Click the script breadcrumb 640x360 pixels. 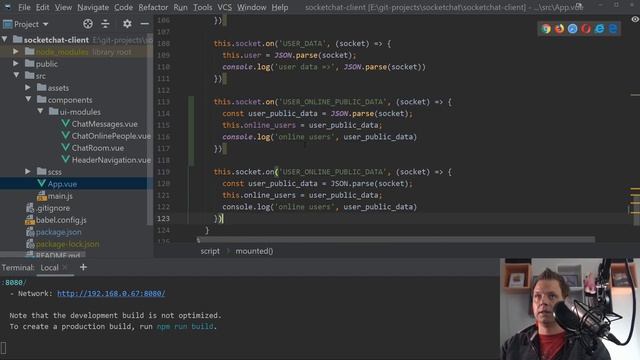pos(210,251)
